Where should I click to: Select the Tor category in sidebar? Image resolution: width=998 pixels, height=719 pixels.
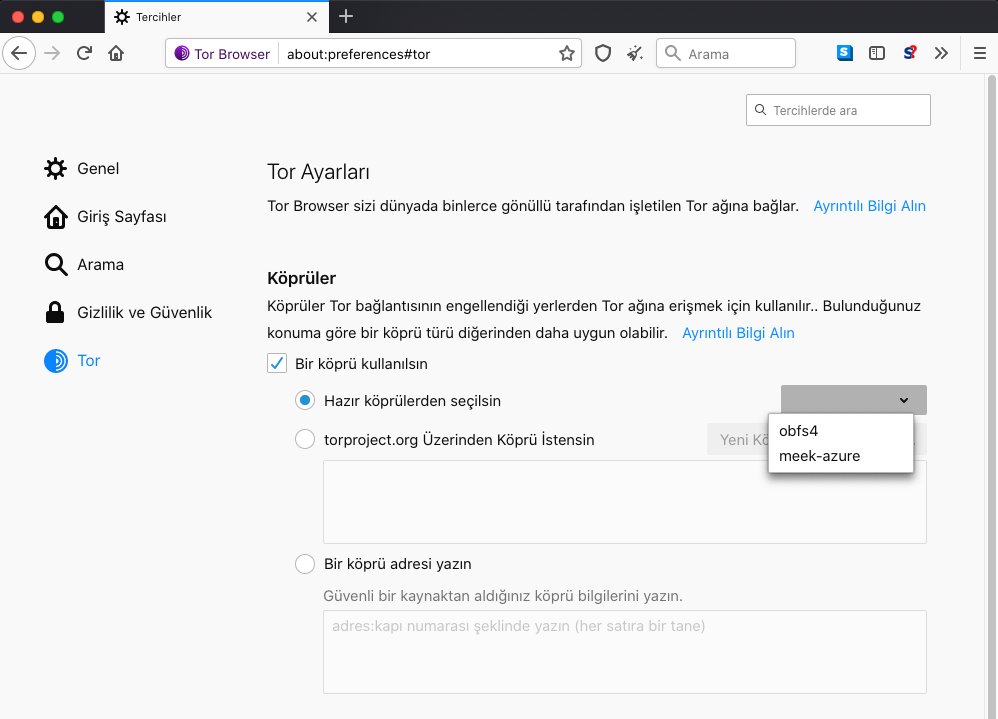[72, 361]
